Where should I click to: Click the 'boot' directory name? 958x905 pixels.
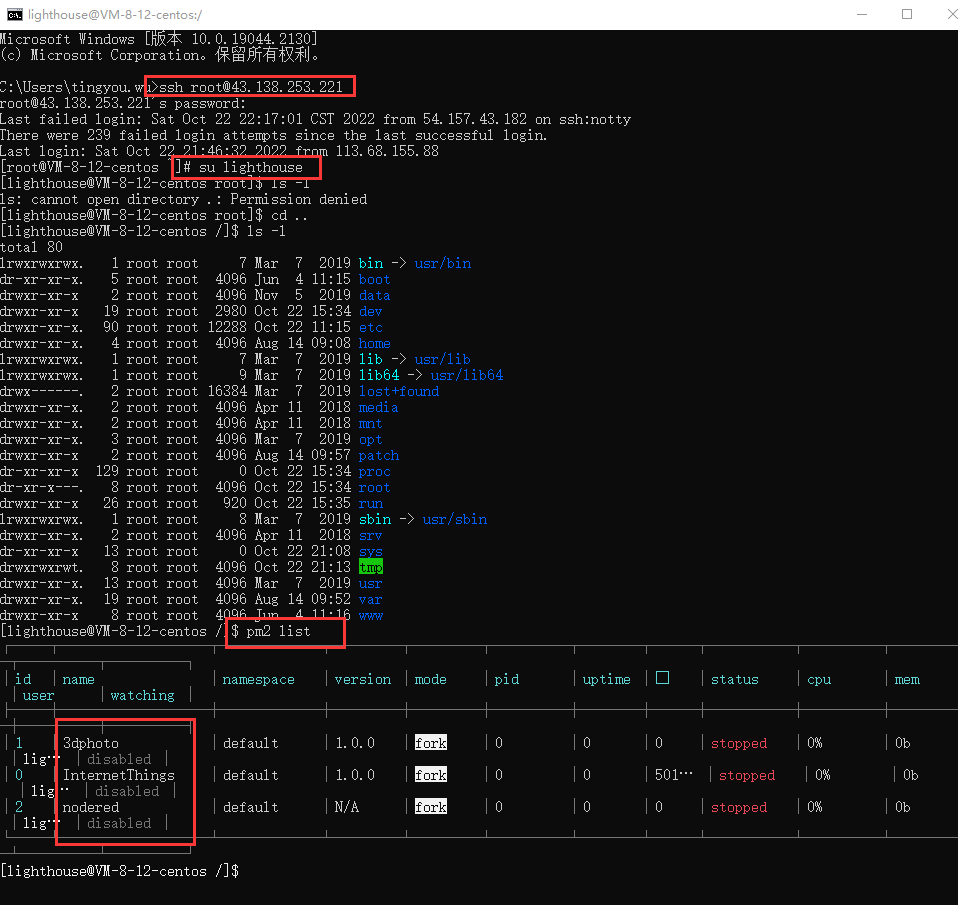click(x=375, y=279)
